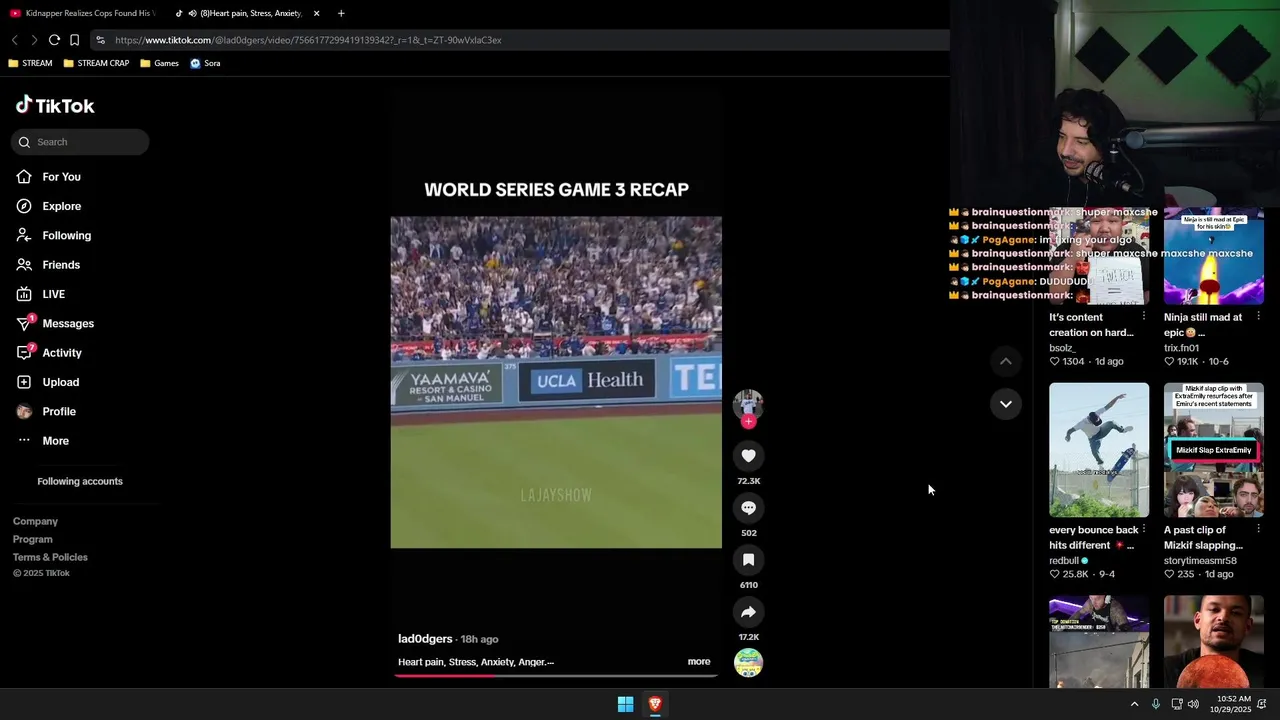The width and height of the screenshot is (1280, 720).
Task: Open the STREAM bookmarks folder
Action: (x=30, y=63)
